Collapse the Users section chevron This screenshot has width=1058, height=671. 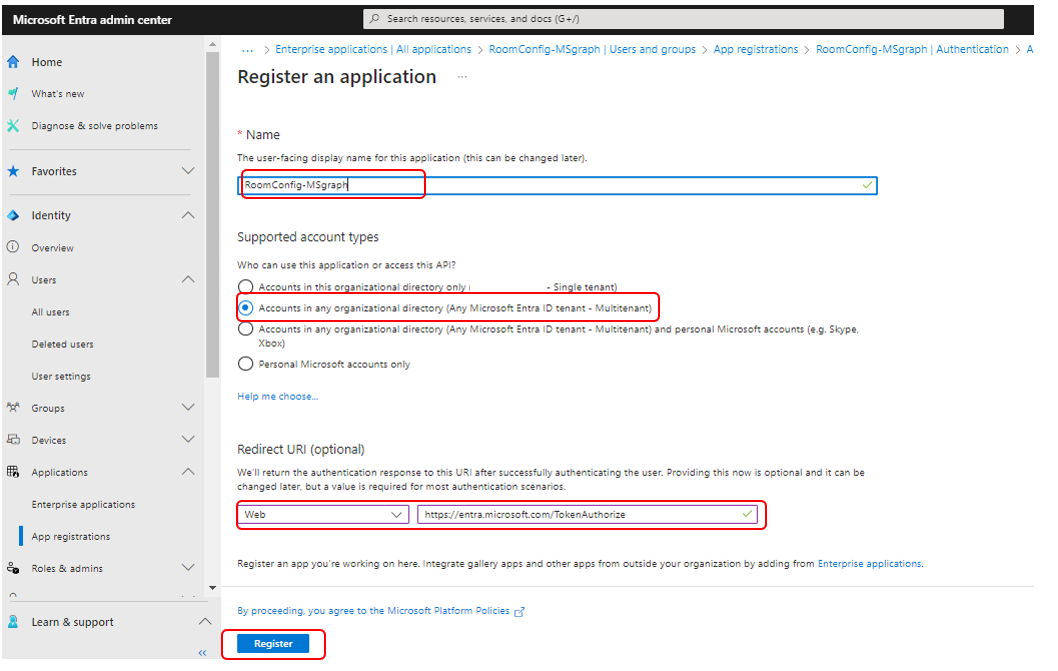(188, 279)
